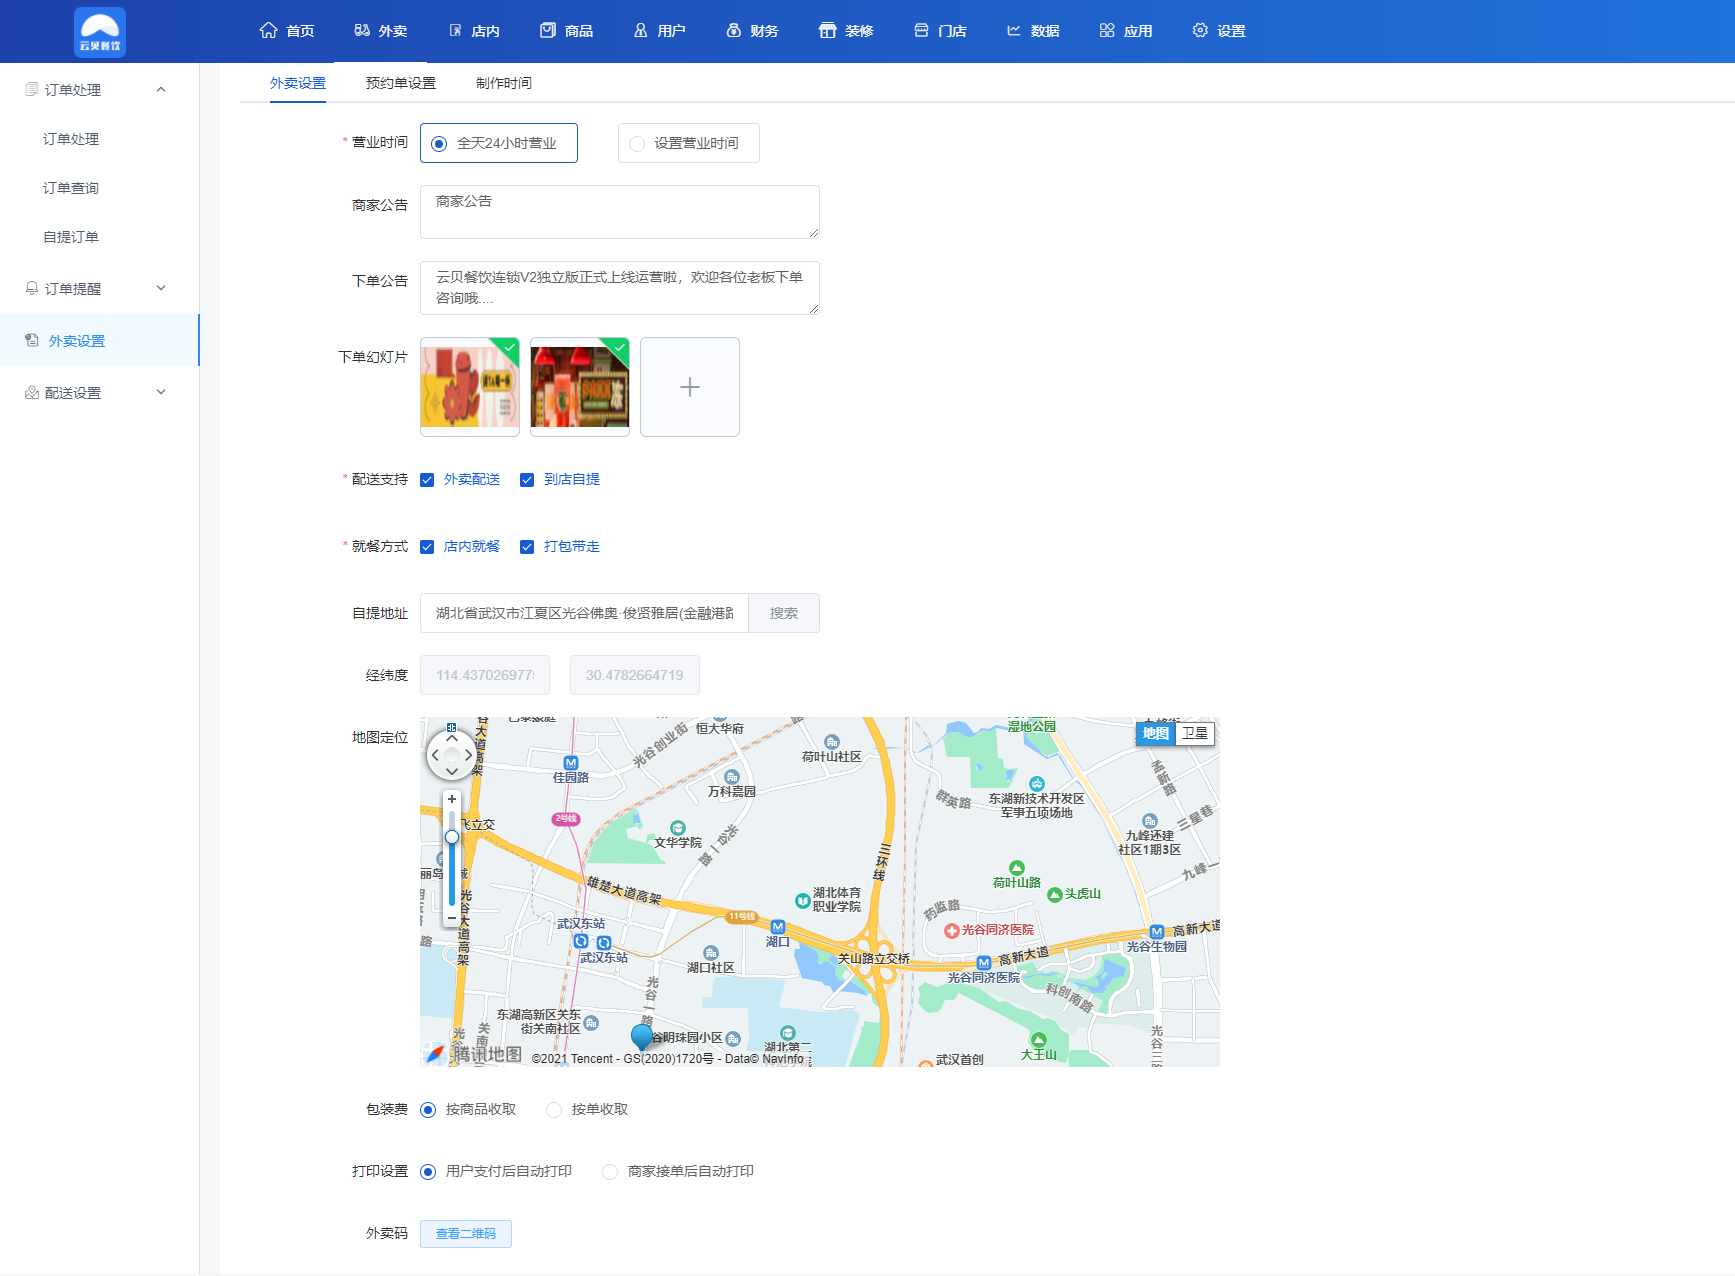The width and height of the screenshot is (1735, 1276).
Task: Click the 搜索 address button
Action: [x=784, y=613]
